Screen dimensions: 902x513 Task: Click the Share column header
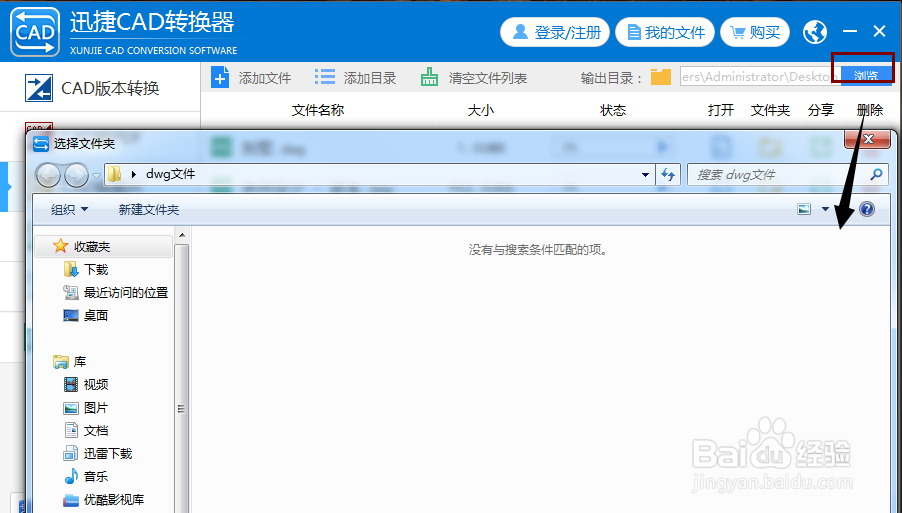point(821,110)
